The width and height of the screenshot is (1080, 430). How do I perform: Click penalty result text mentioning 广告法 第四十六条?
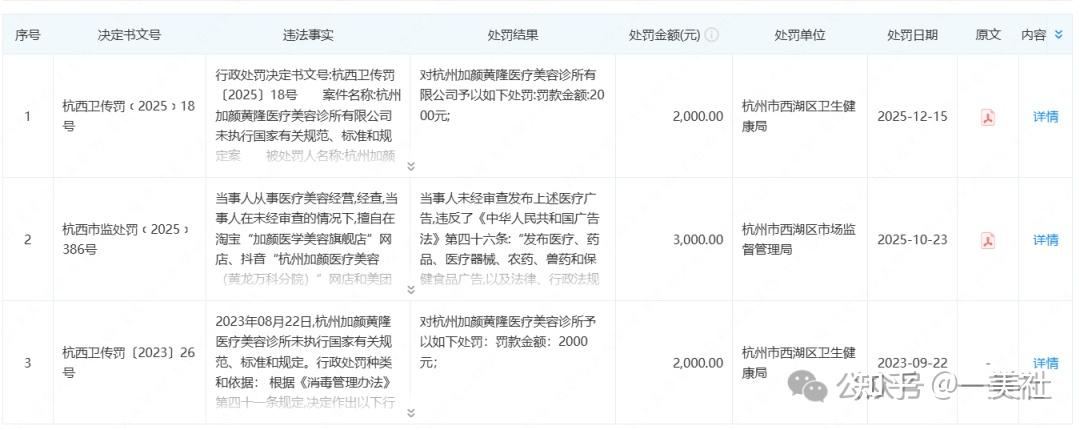pos(510,239)
